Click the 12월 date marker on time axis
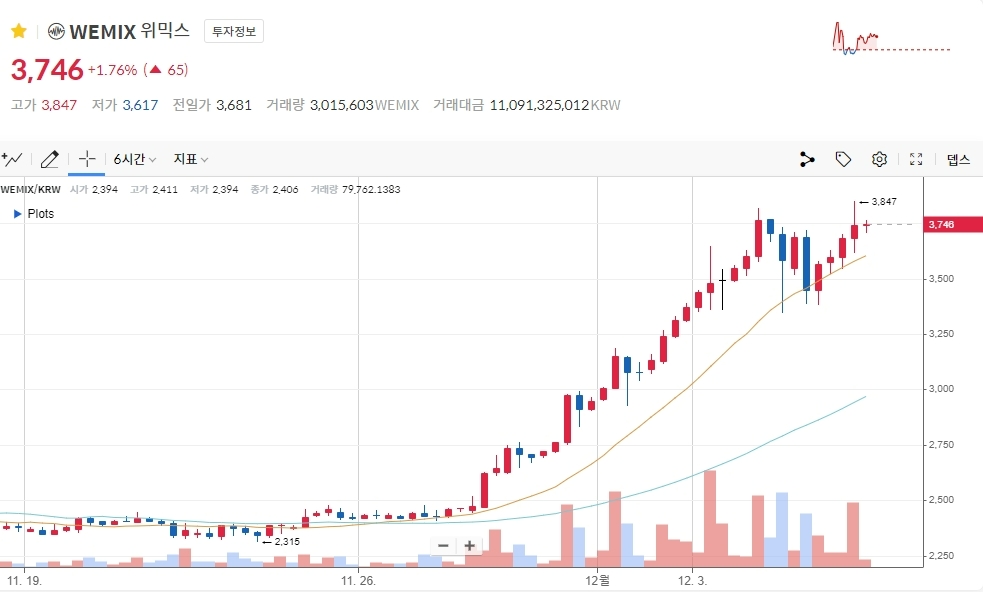This screenshot has width=983, height=592. [597, 579]
